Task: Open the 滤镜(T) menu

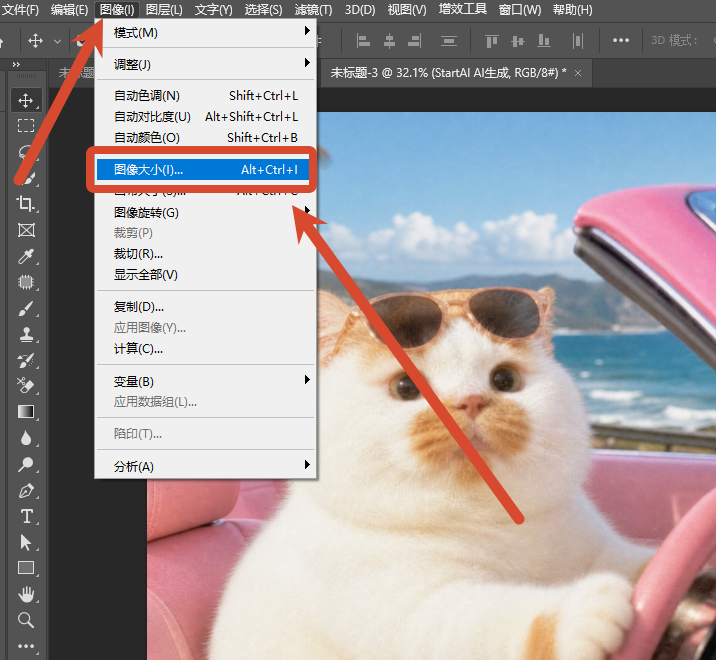Action: coord(313,10)
